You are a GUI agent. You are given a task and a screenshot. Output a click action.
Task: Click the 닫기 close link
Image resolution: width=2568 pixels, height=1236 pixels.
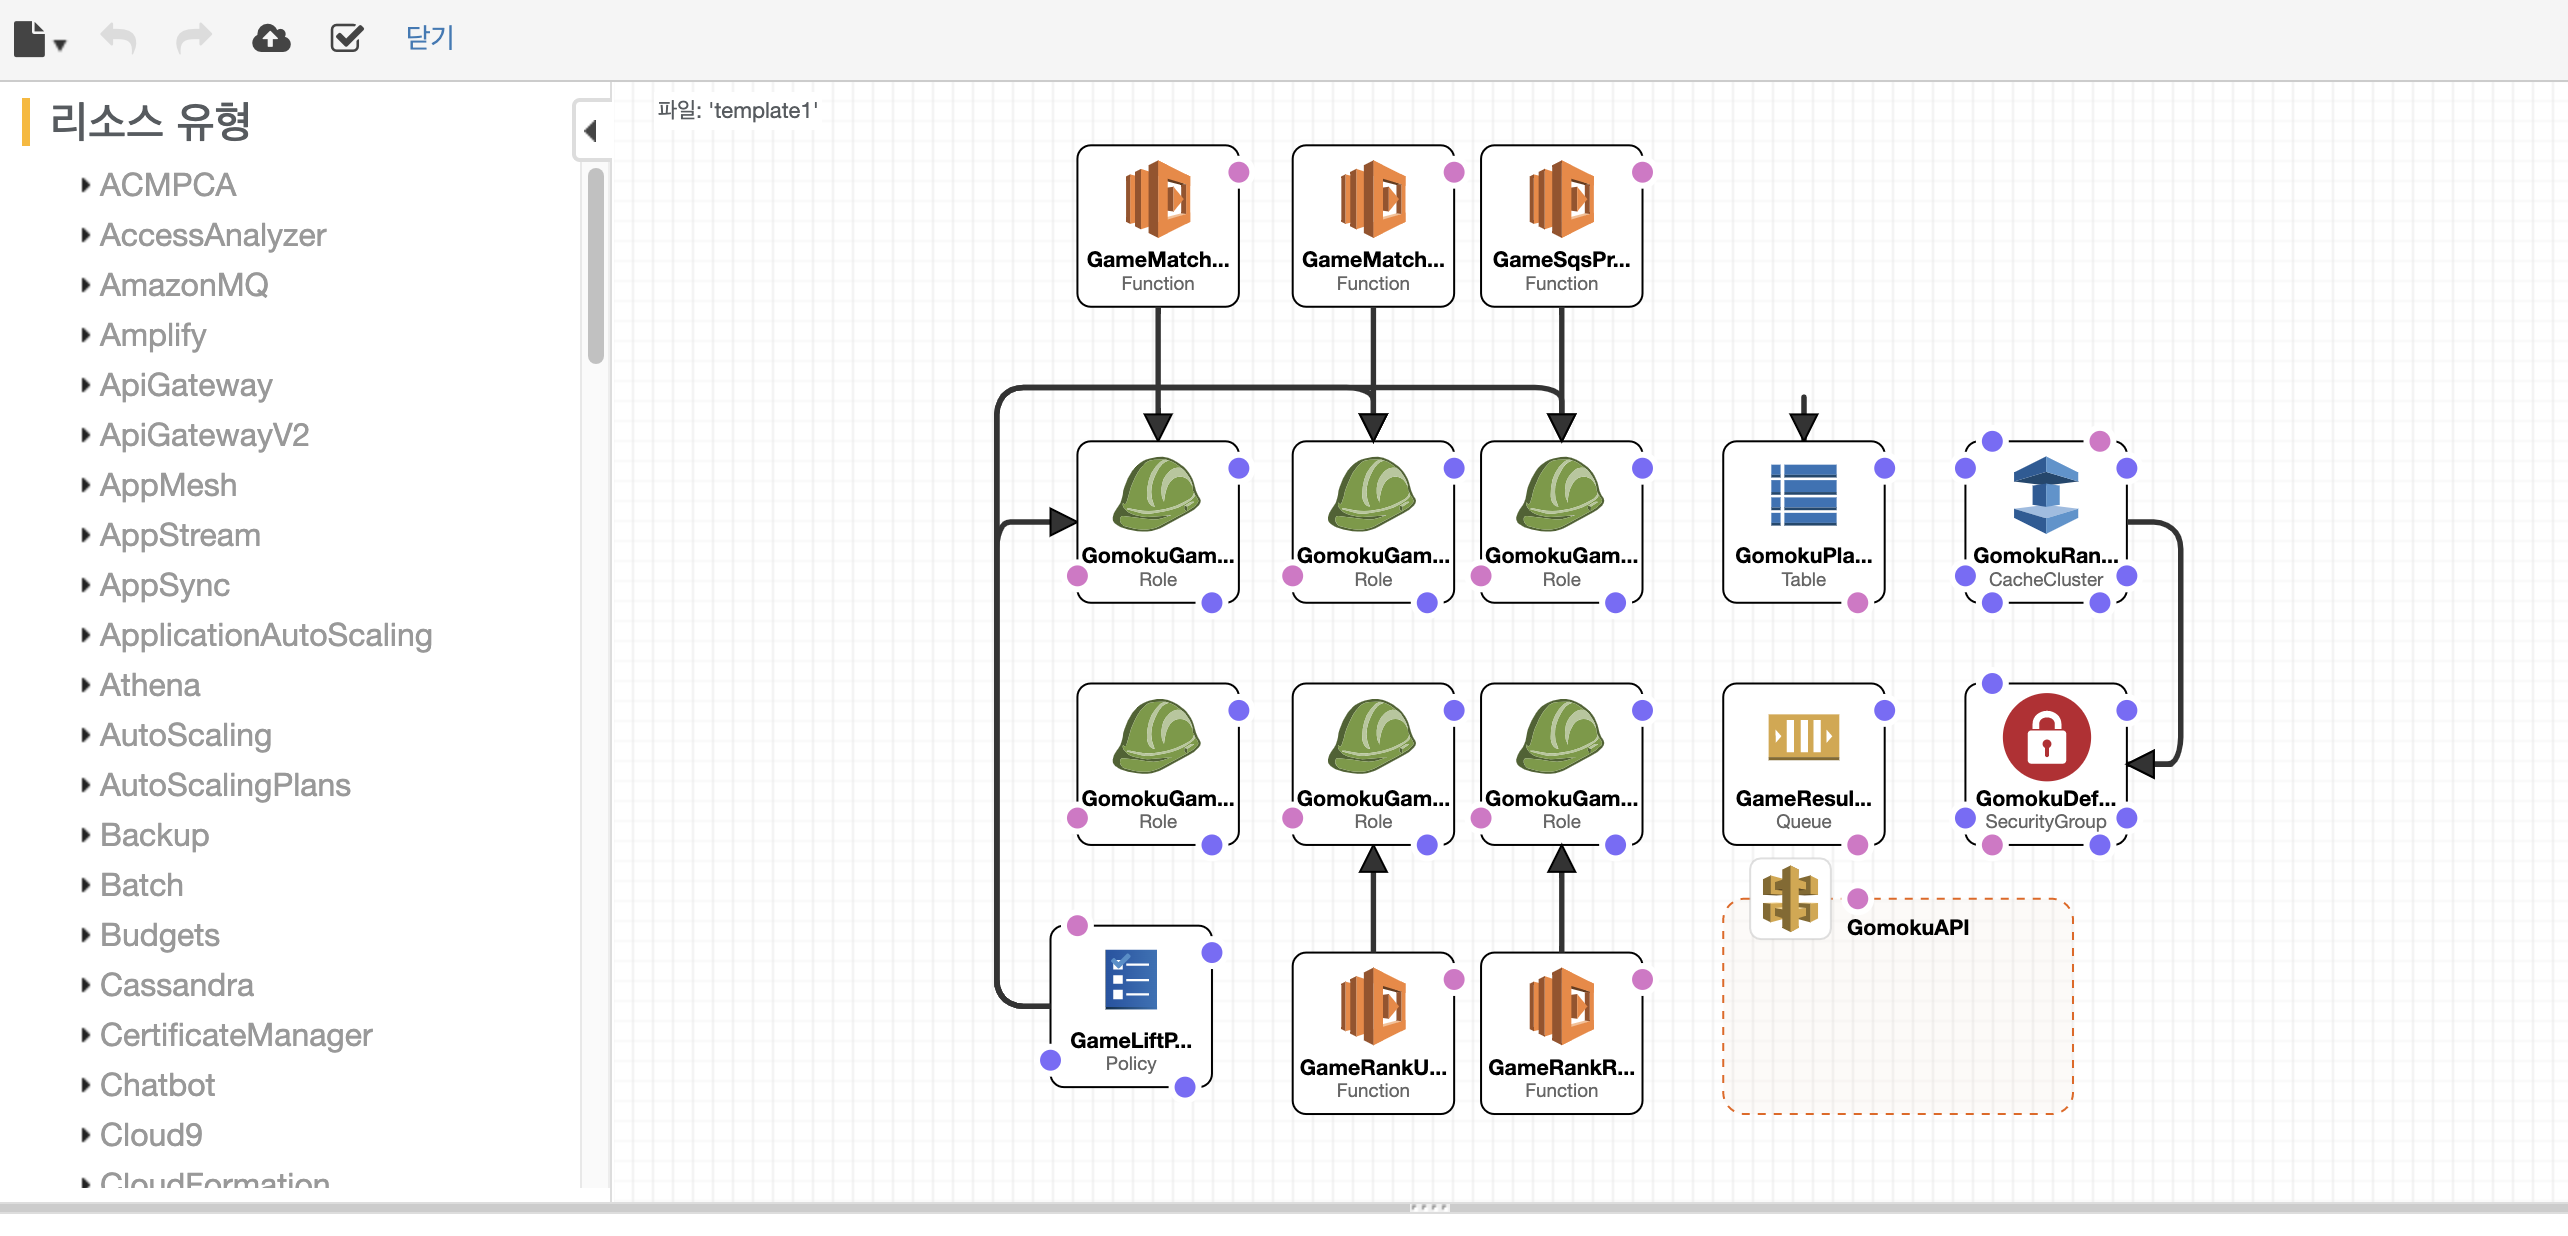tap(430, 38)
